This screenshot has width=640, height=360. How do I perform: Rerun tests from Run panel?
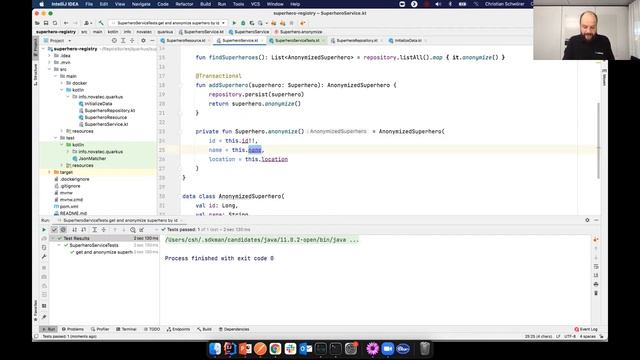pos(44,230)
